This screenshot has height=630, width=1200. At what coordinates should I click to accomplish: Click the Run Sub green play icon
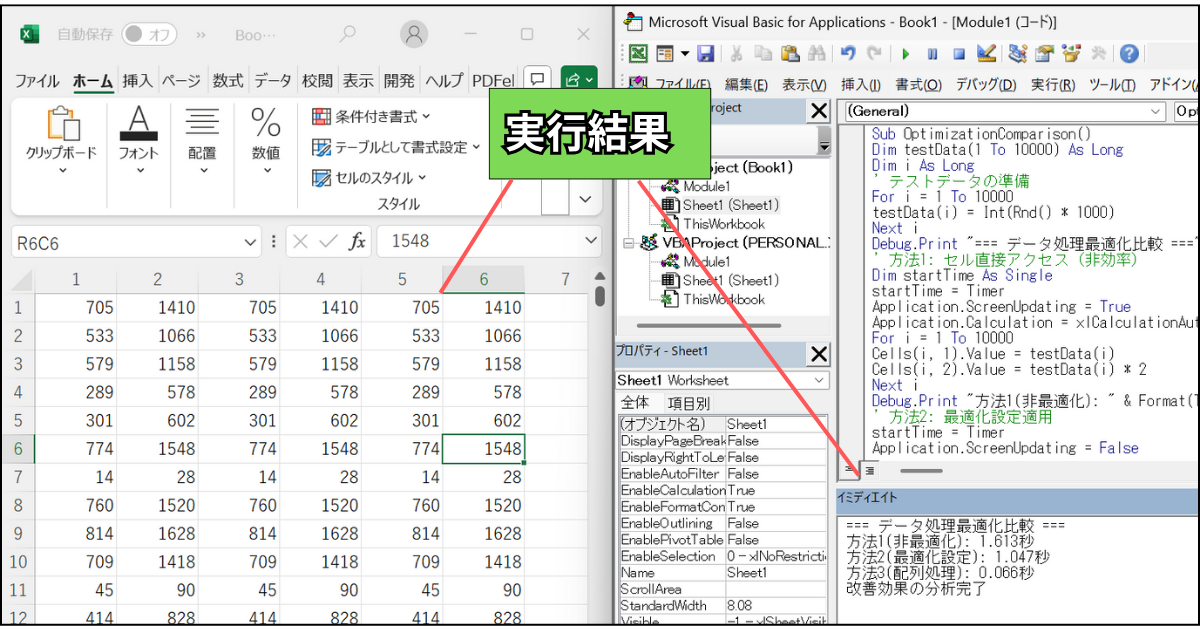pos(906,54)
